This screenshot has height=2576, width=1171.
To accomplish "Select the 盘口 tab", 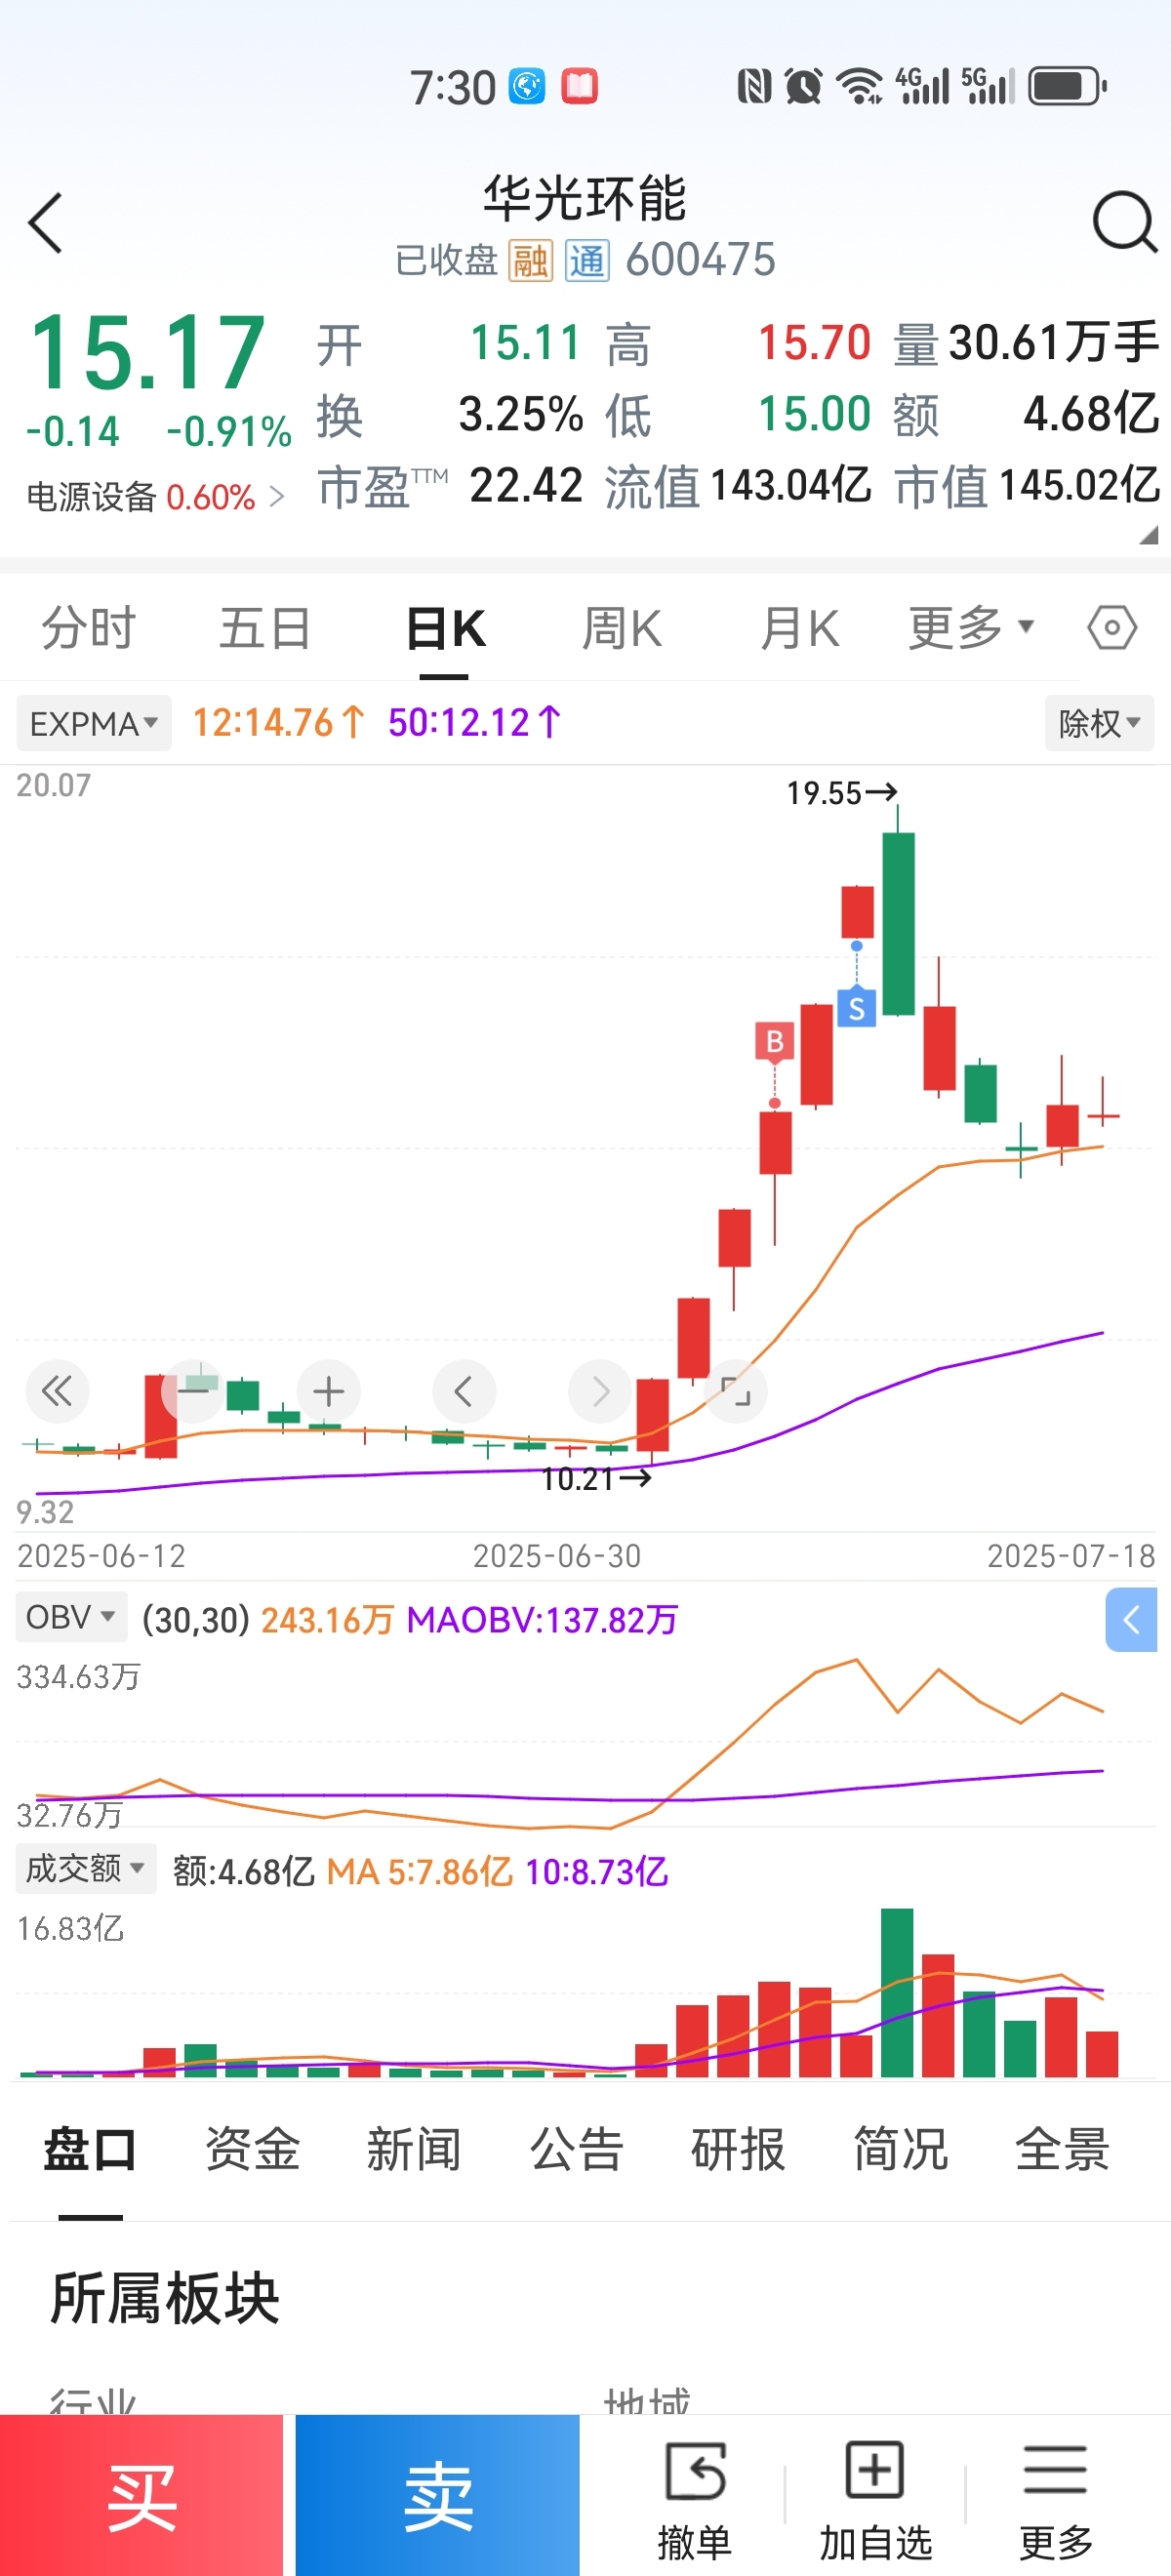I will coord(90,2149).
